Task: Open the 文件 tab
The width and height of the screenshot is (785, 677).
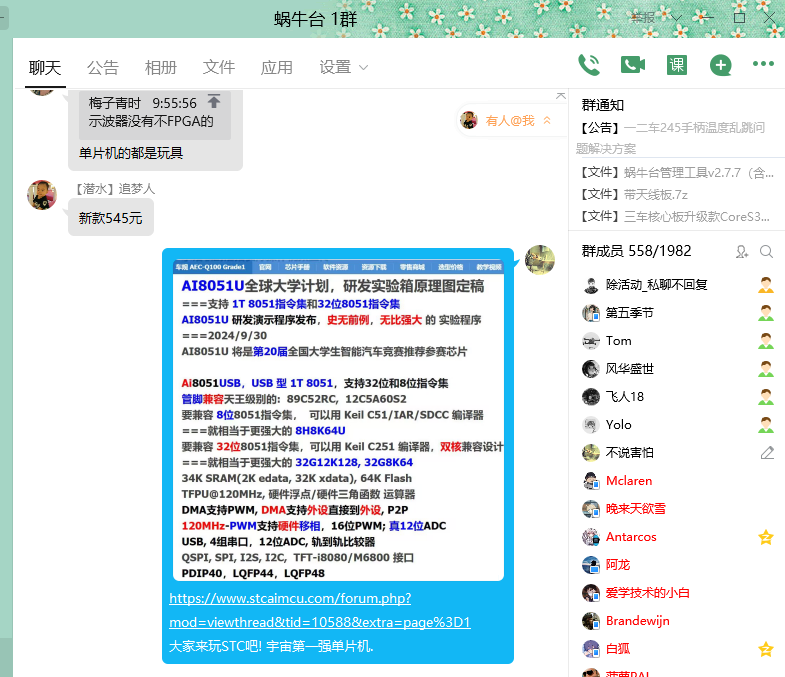Action: tap(219, 67)
